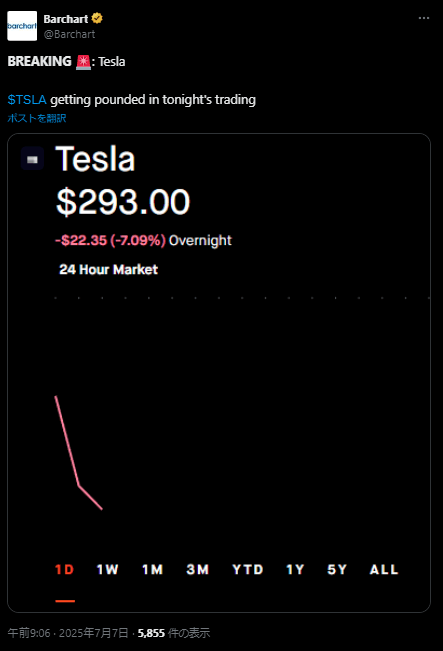Show the ALL time chart range
Screen dimensions: 443x651
click(384, 569)
